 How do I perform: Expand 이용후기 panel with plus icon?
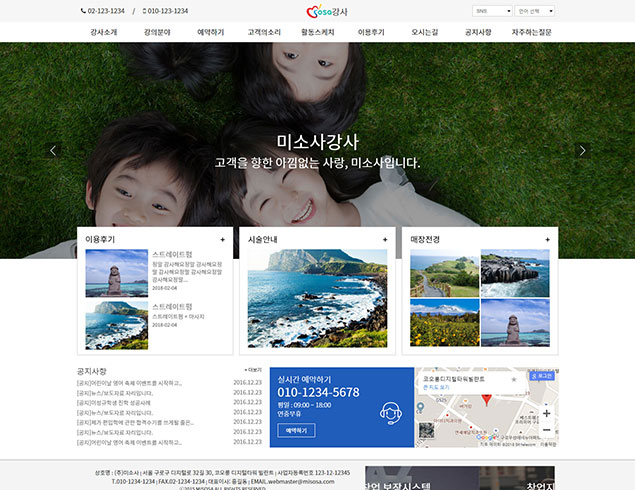pyautogui.click(x=222, y=240)
